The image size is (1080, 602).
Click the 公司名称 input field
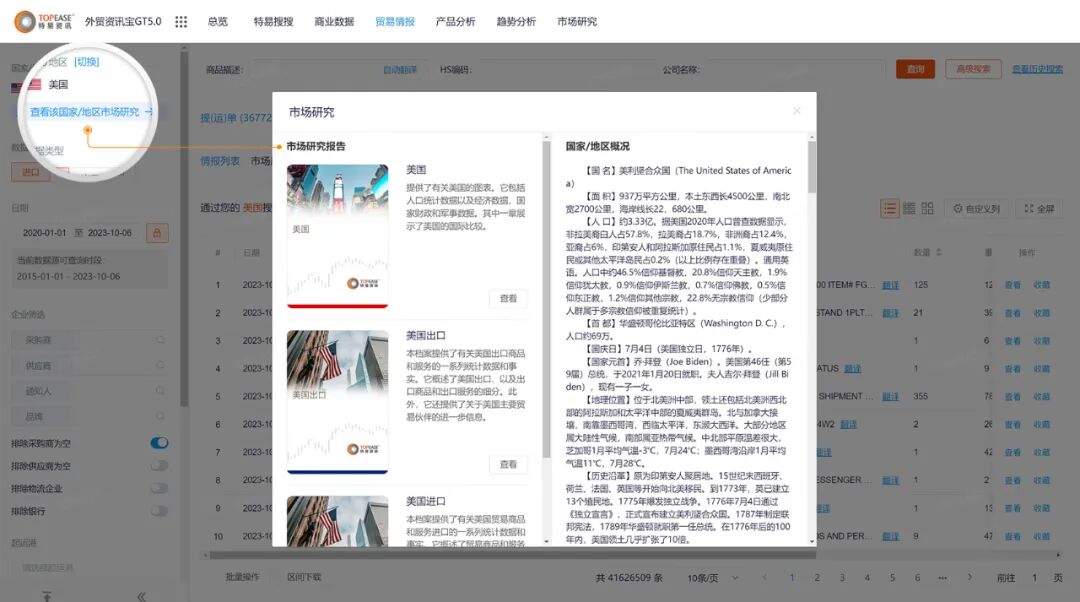point(793,70)
